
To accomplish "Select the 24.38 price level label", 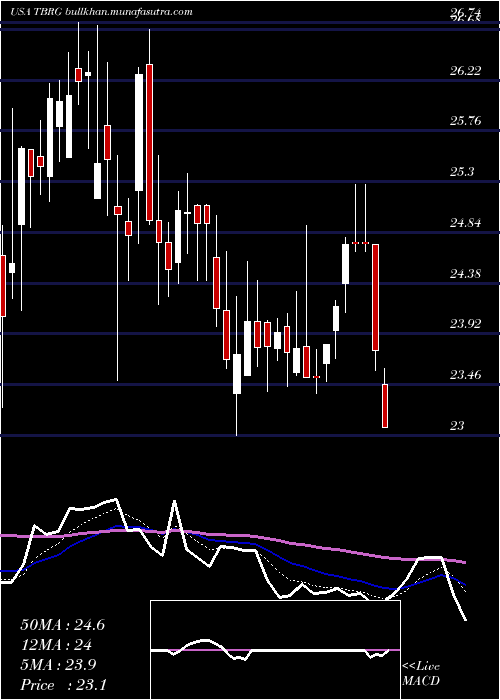I will click(x=466, y=273).
